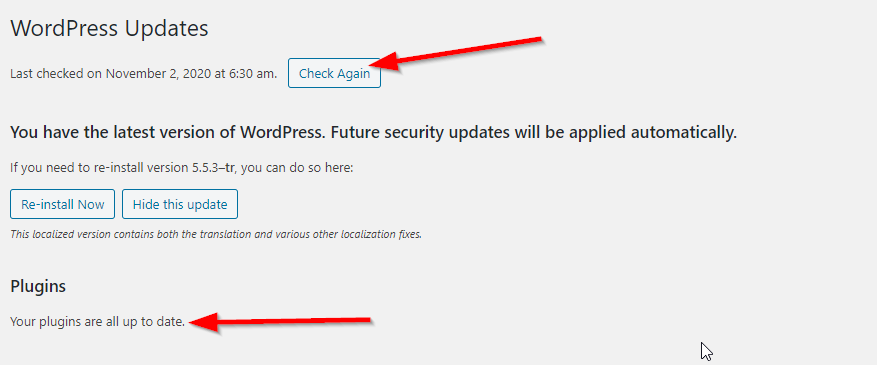Select the latest version of WordPress heading
The height and width of the screenshot is (365, 877).
coord(374,133)
